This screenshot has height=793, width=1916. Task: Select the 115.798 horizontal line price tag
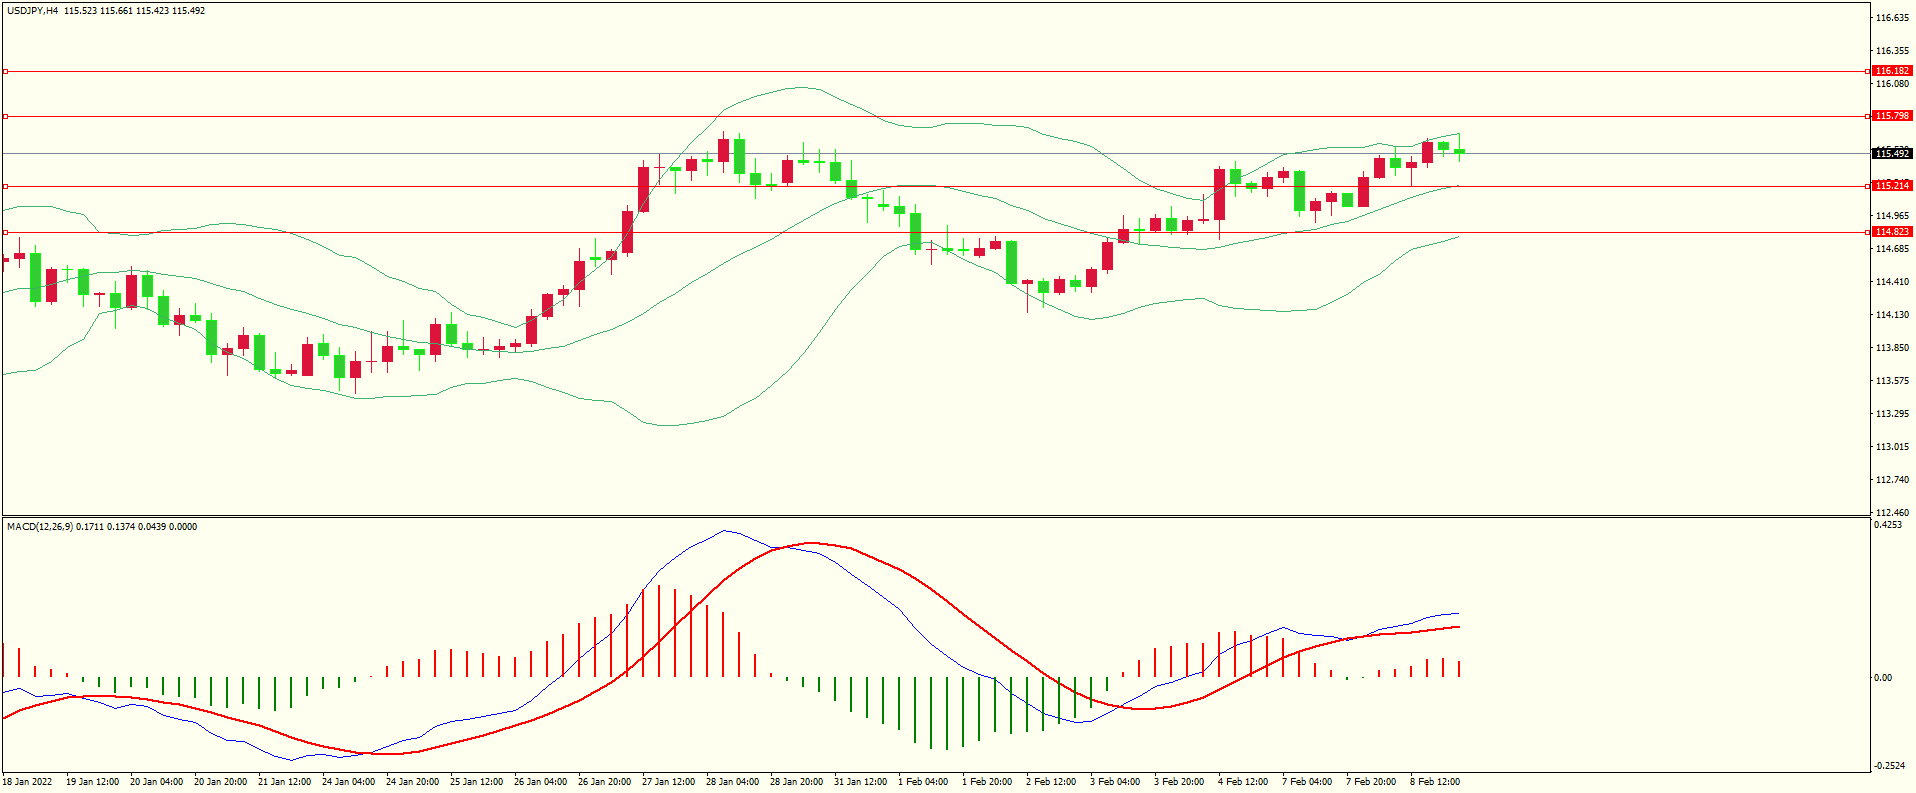pyautogui.click(x=1892, y=116)
